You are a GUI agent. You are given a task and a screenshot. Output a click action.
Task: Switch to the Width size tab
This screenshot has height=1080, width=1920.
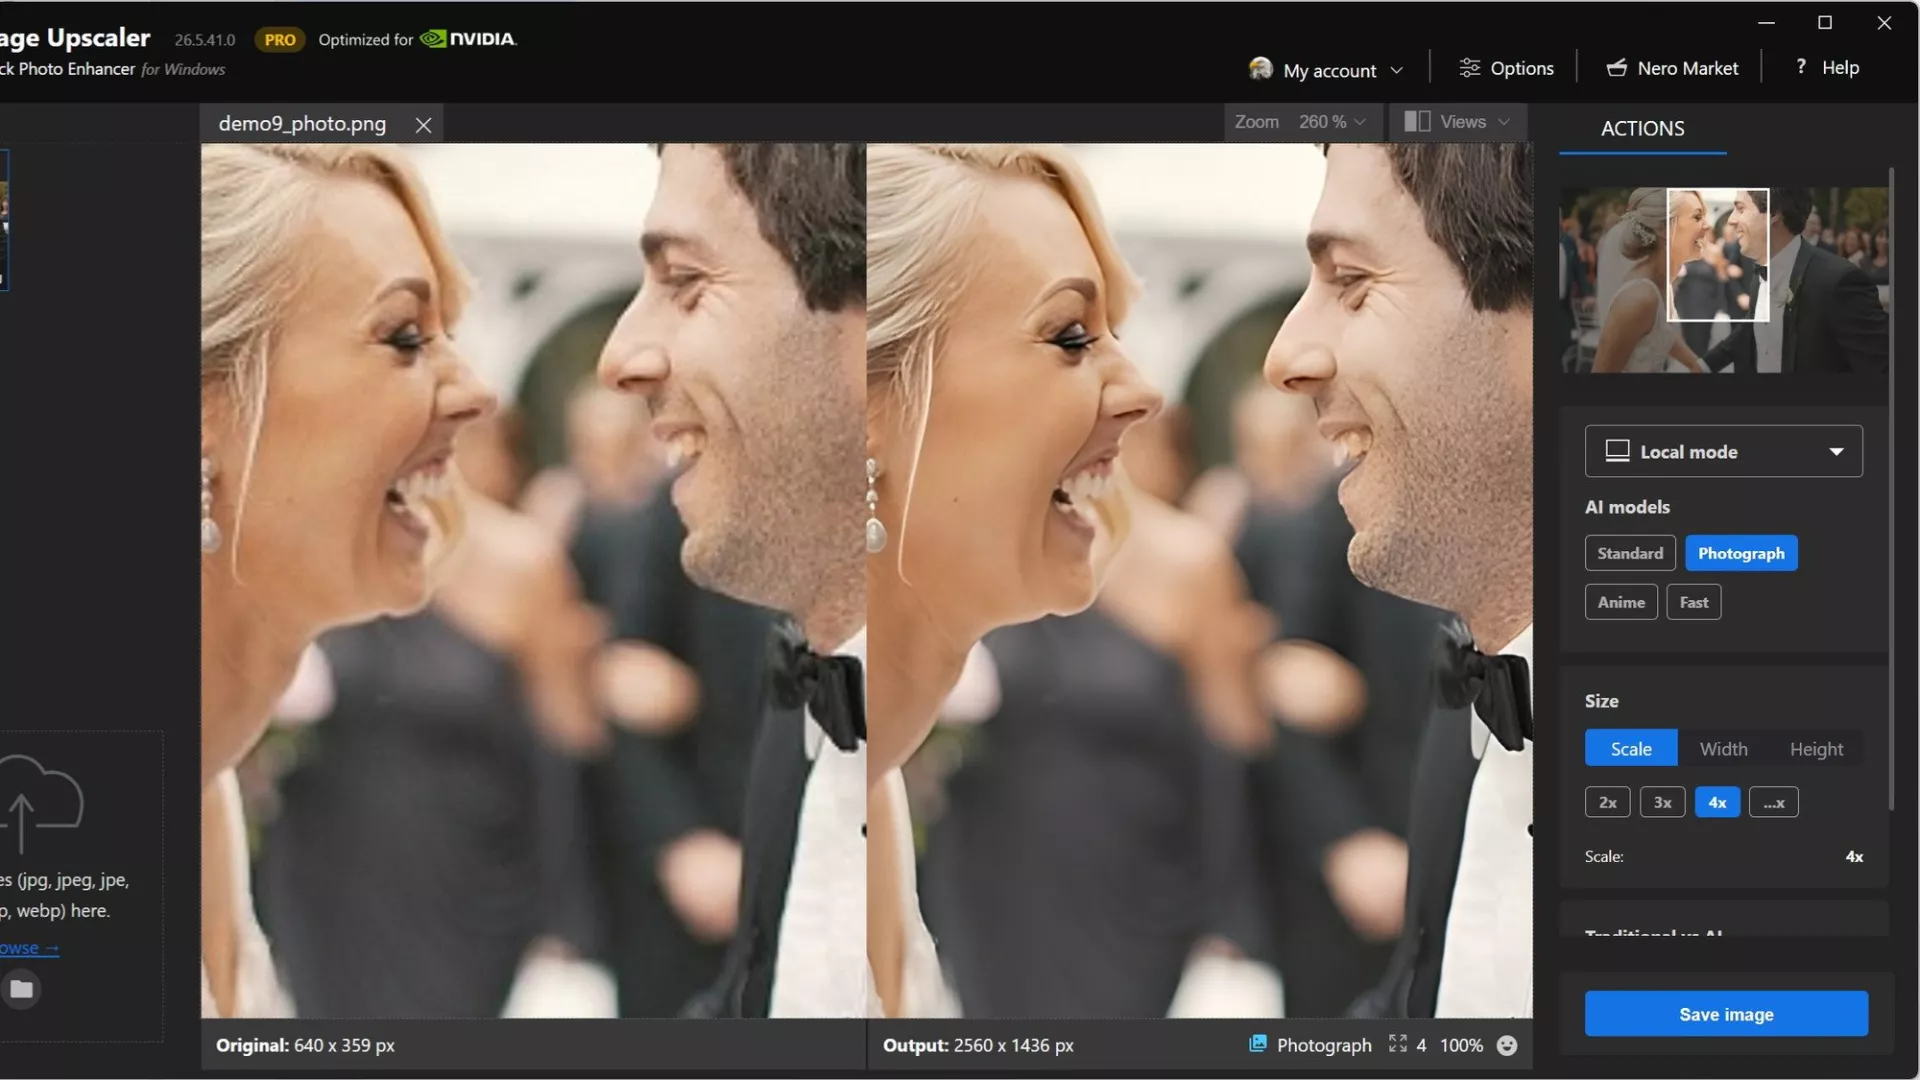point(1723,749)
